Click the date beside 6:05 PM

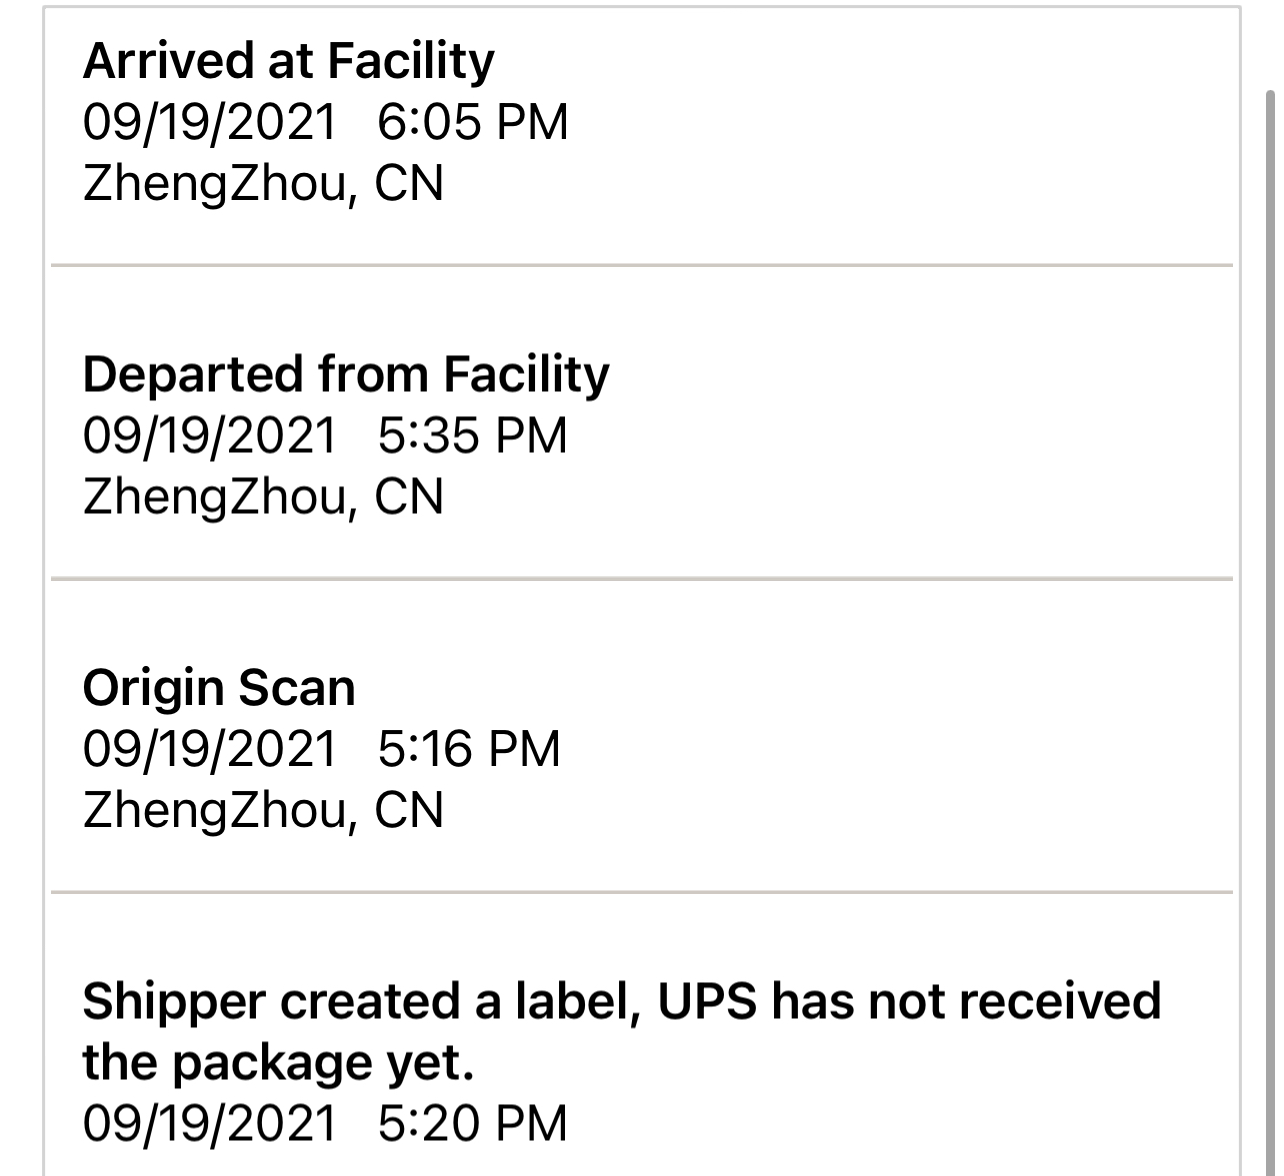point(210,122)
